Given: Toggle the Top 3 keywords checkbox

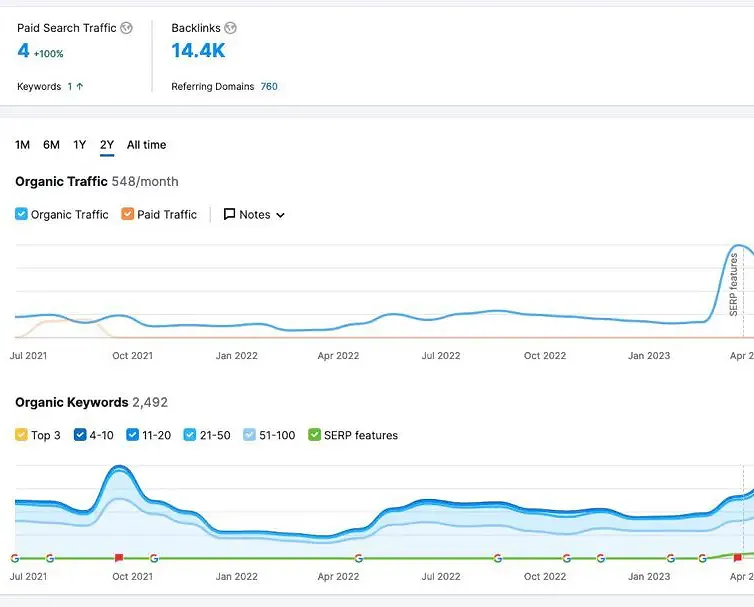Looking at the screenshot, I should 21,435.
